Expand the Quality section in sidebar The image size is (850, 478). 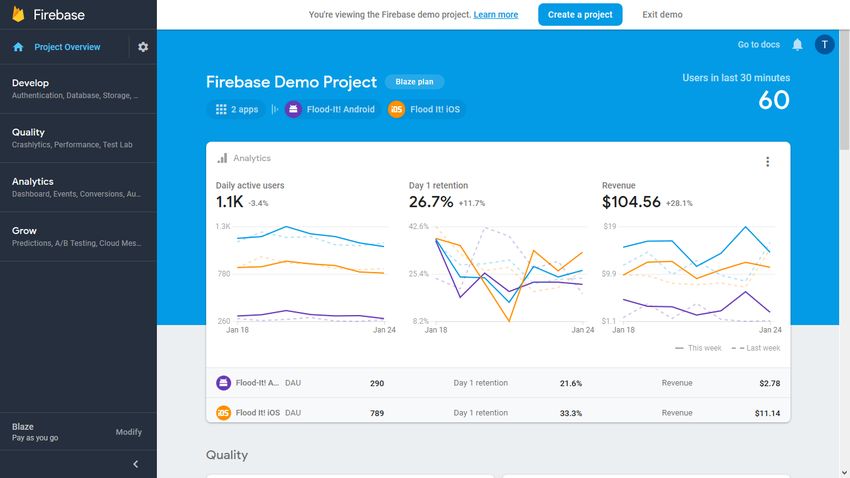(78, 138)
